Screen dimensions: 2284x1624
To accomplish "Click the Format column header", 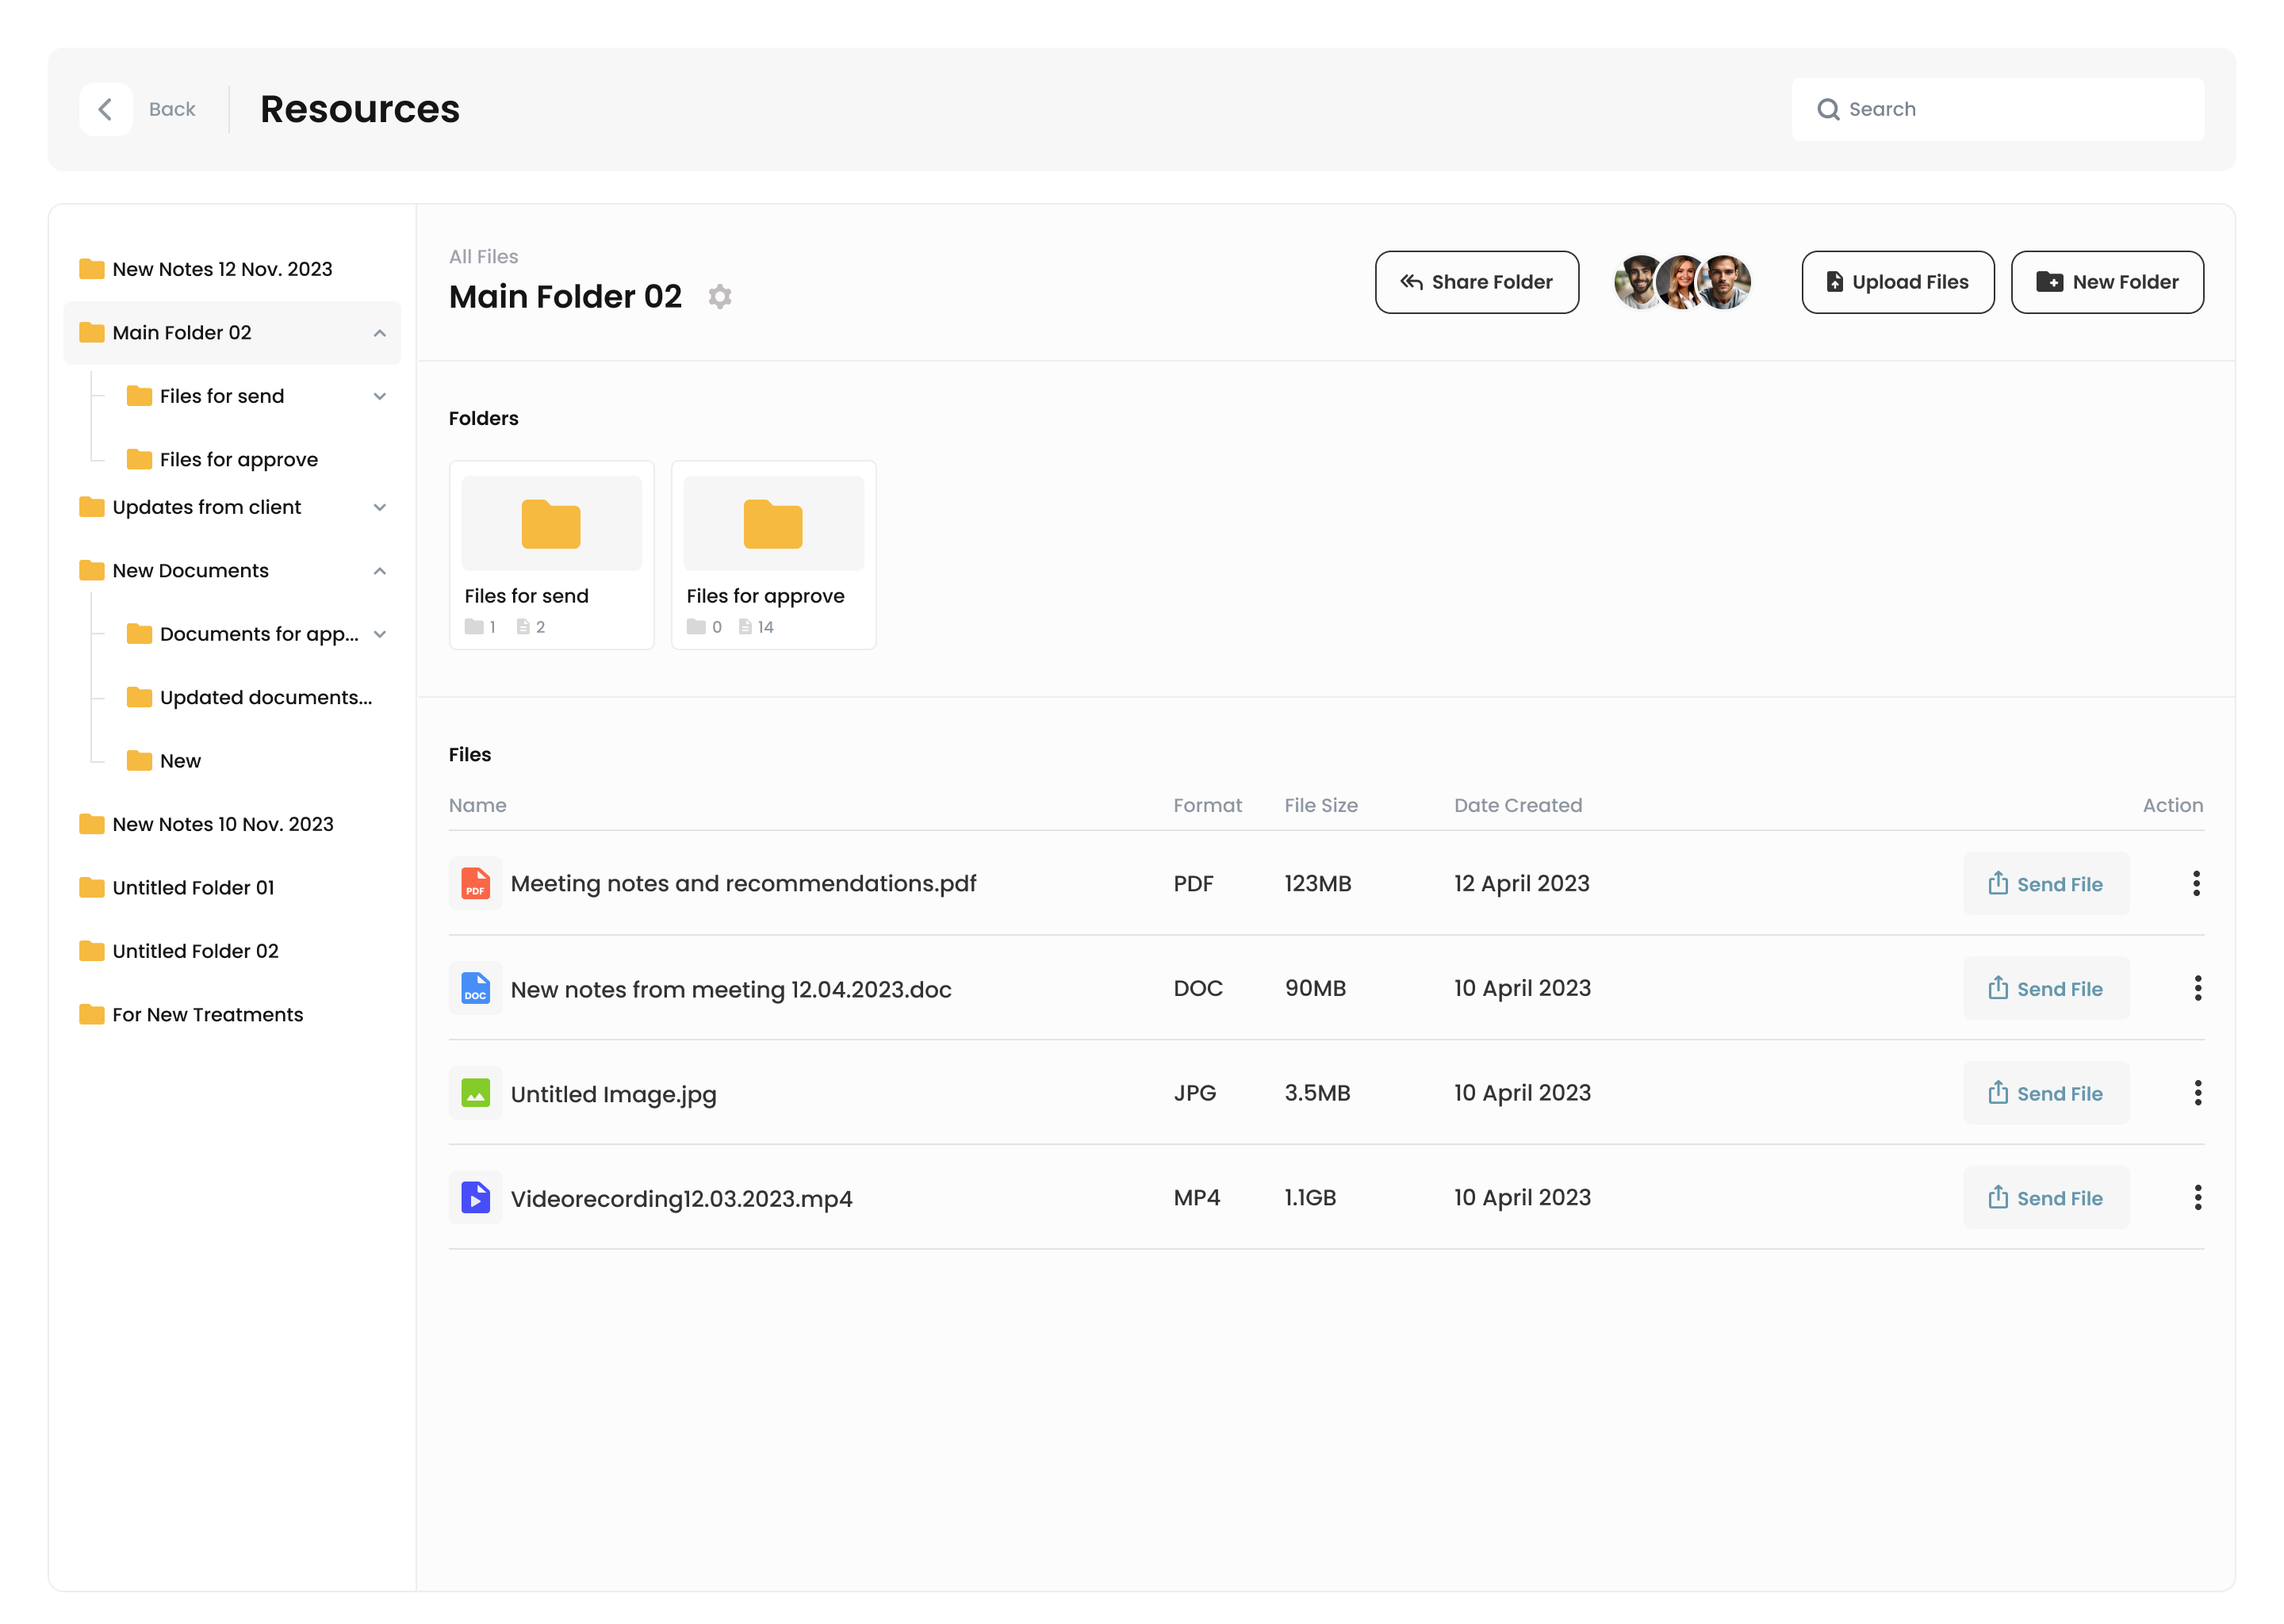I will coord(1207,805).
